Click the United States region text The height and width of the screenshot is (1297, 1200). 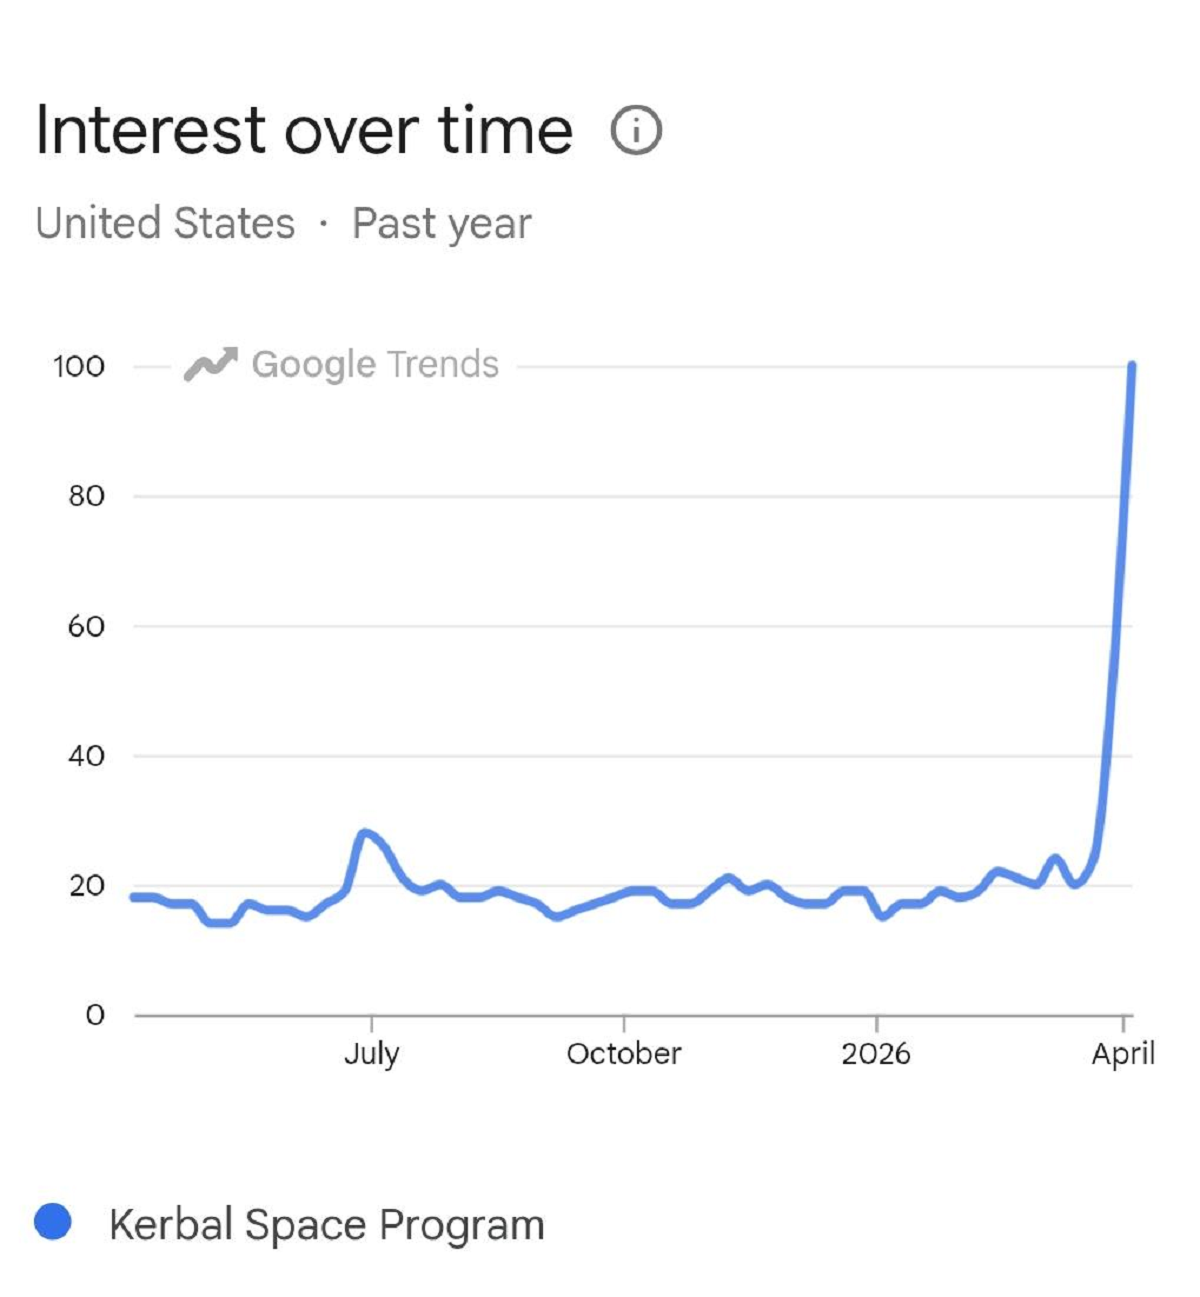165,223
